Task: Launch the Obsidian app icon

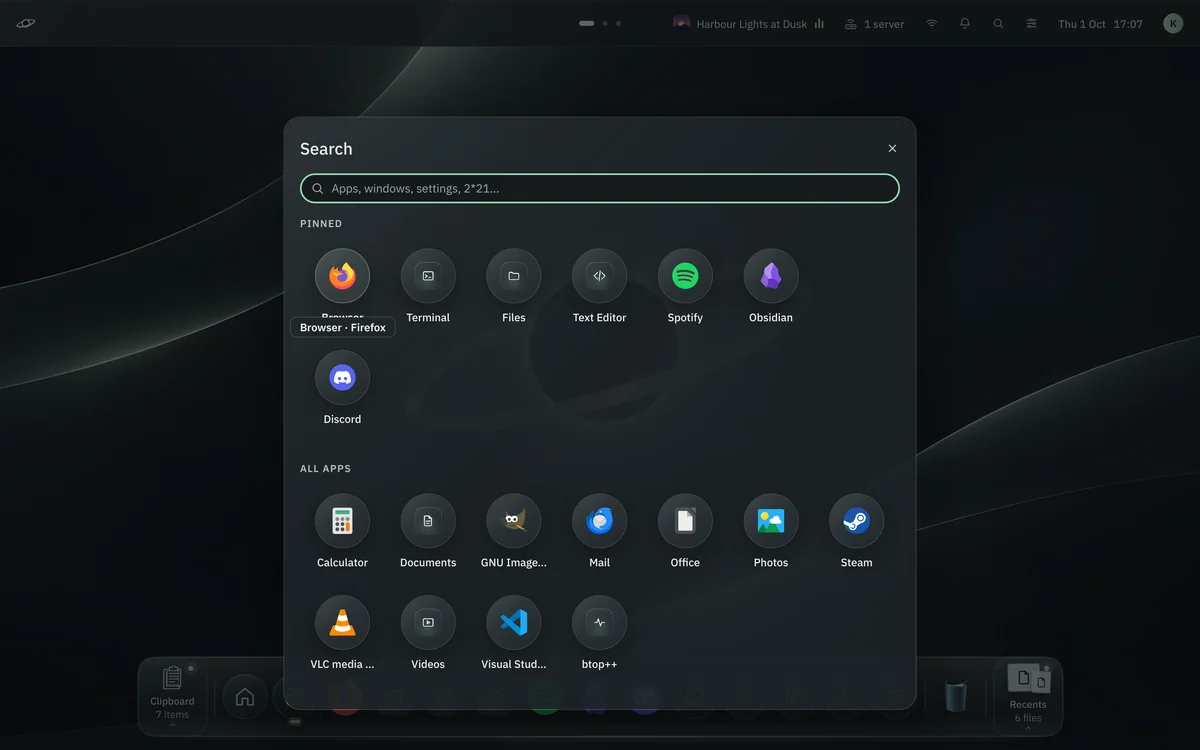Action: click(771, 276)
